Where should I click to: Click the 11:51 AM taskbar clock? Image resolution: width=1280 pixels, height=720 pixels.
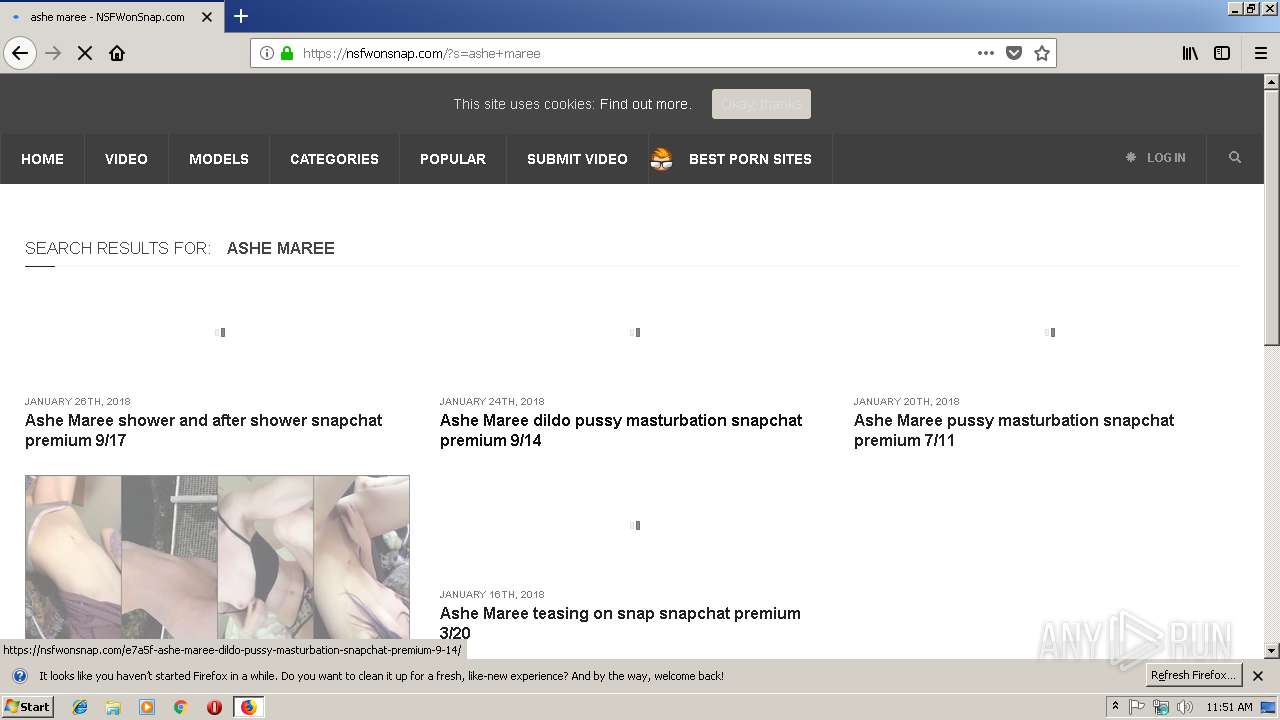pos(1229,707)
